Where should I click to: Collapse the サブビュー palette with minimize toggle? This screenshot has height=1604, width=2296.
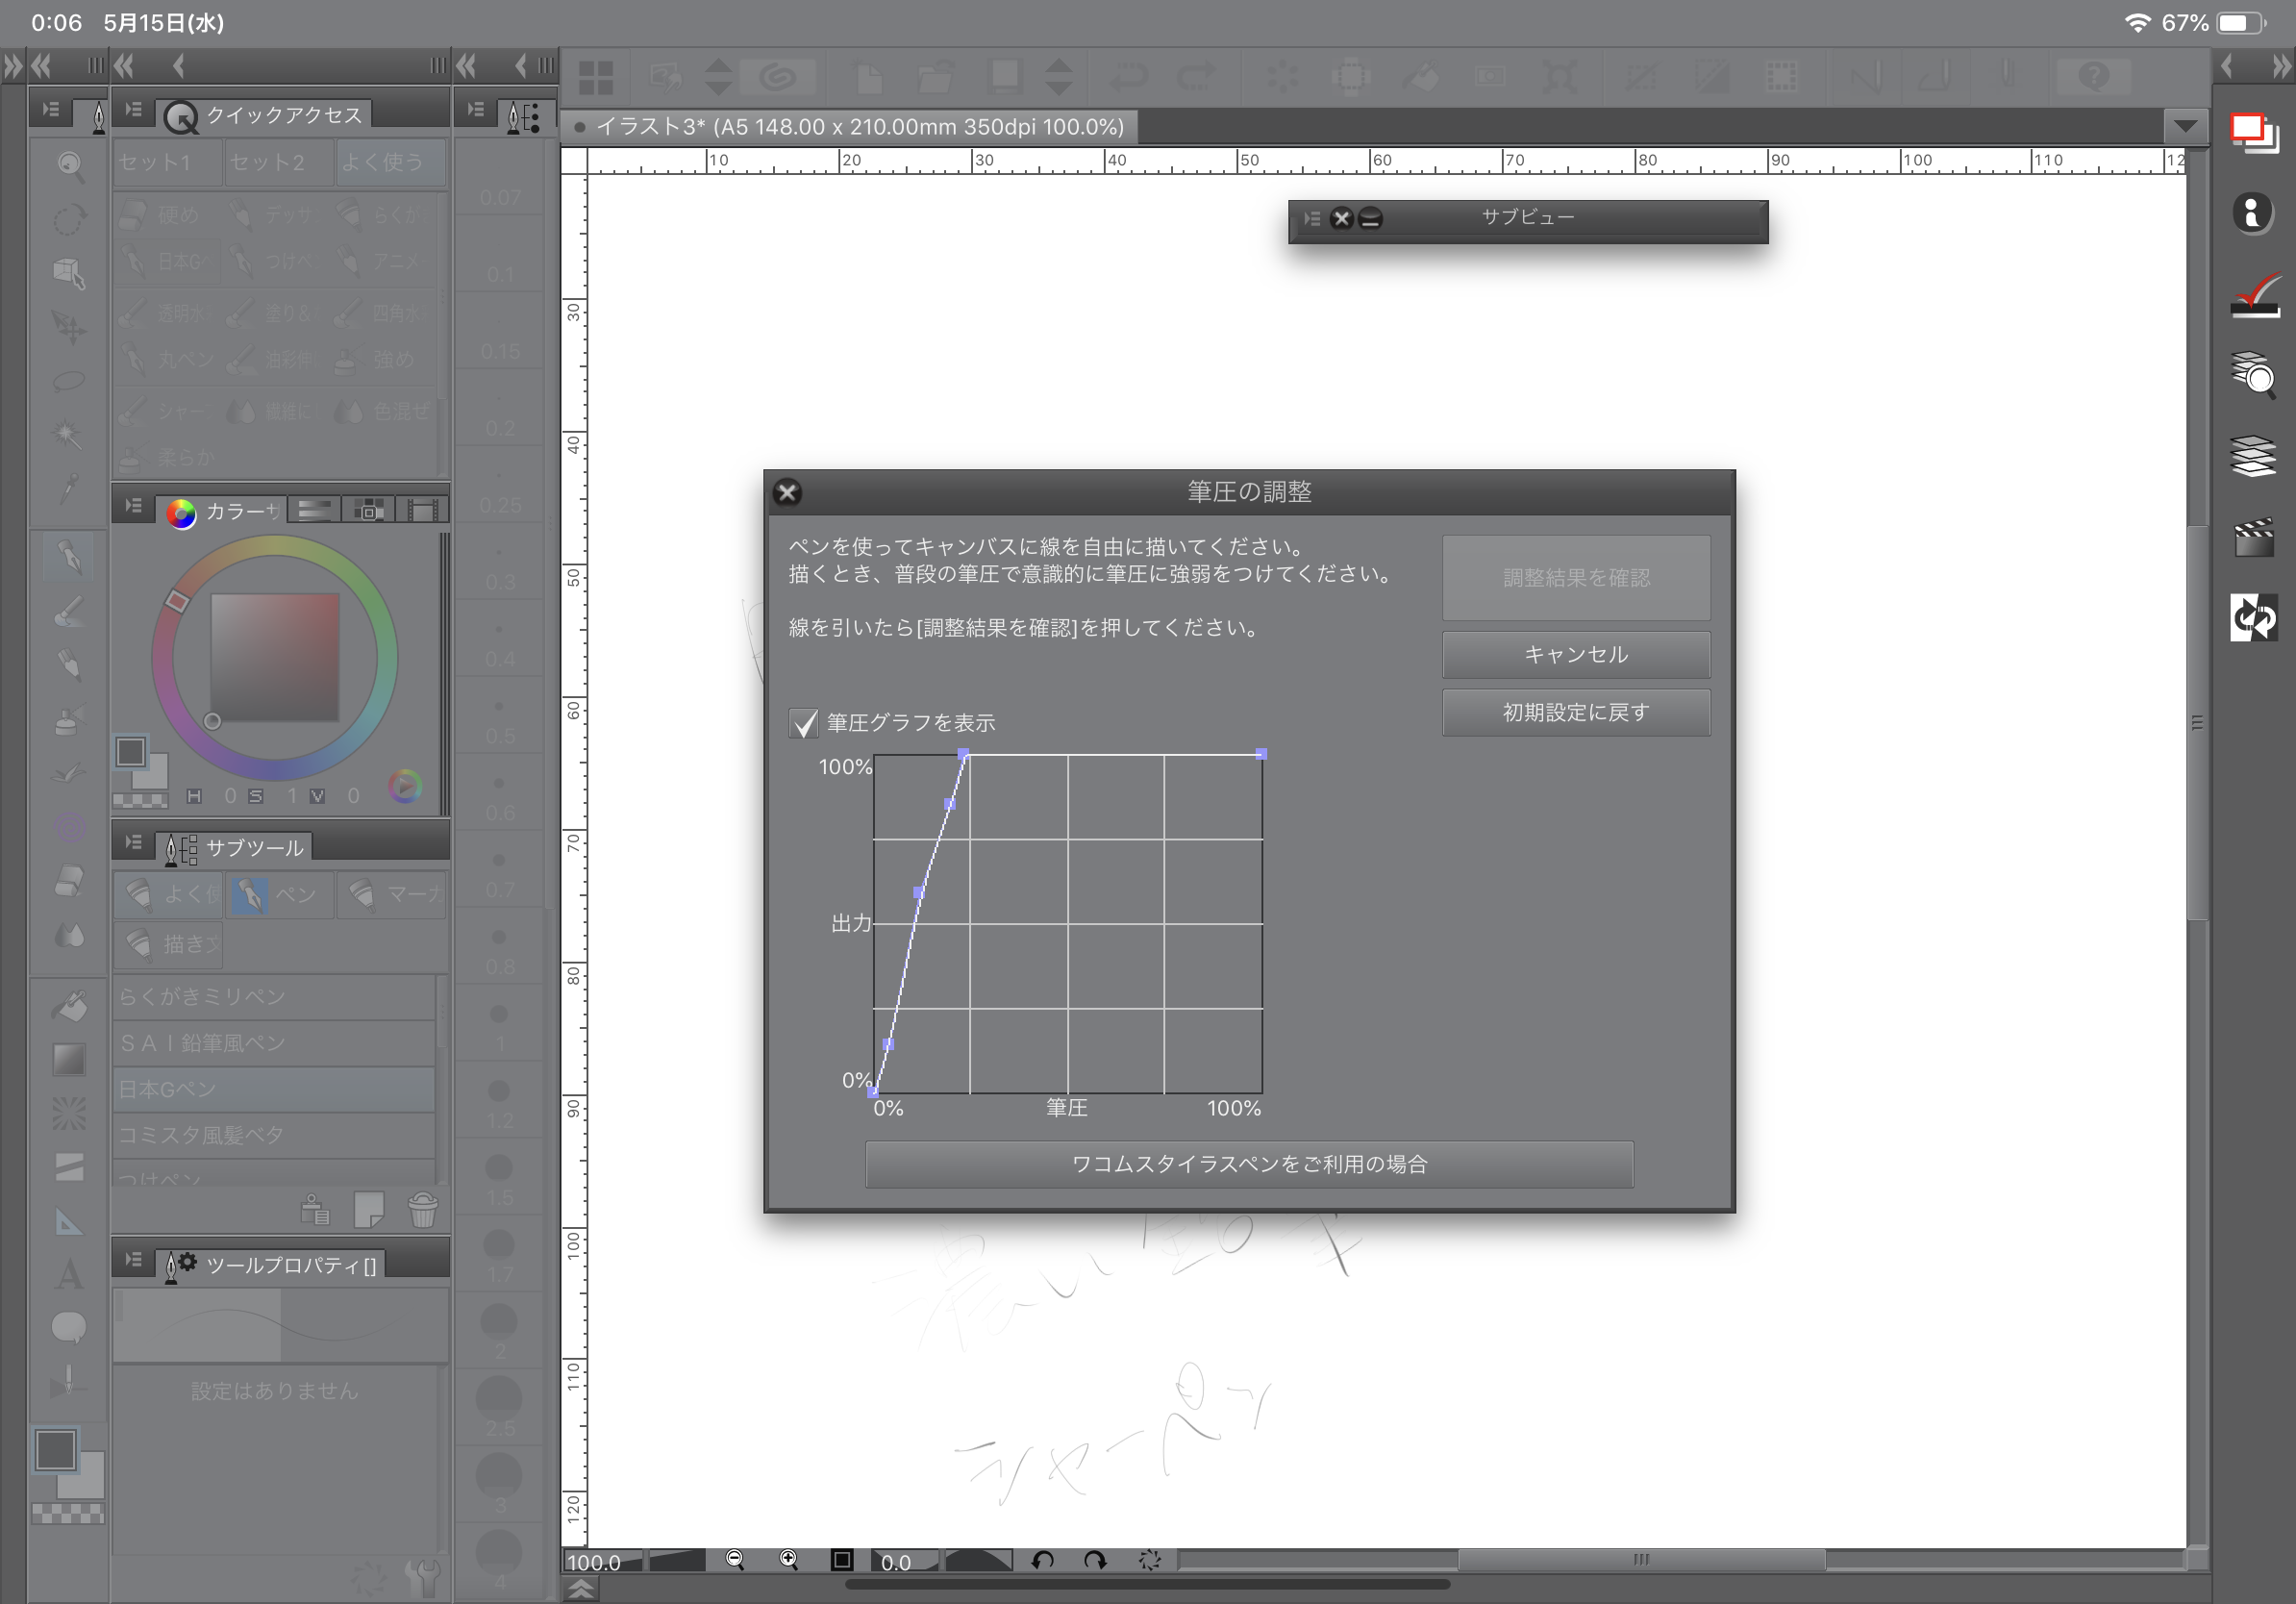1371,219
